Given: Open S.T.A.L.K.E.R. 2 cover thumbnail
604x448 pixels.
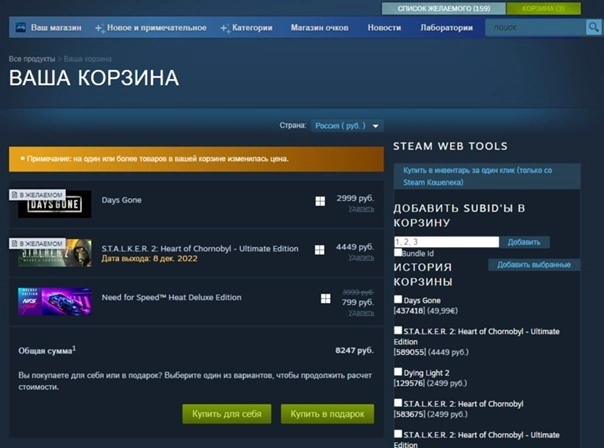Looking at the screenshot, I should click(55, 253).
